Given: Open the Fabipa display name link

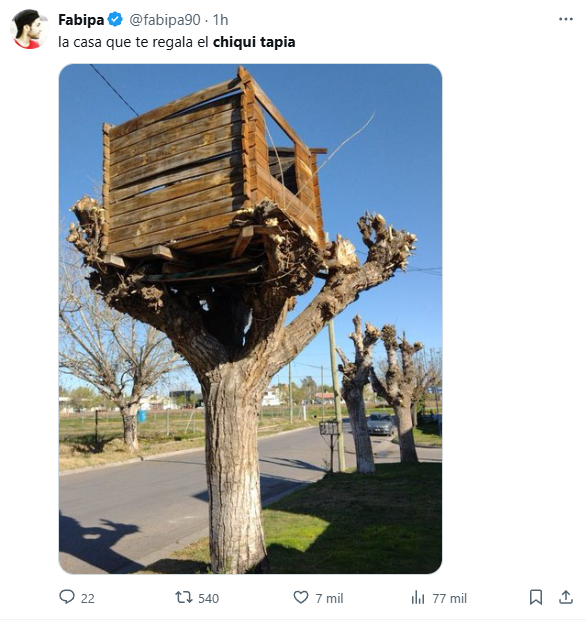Looking at the screenshot, I should tap(81, 19).
